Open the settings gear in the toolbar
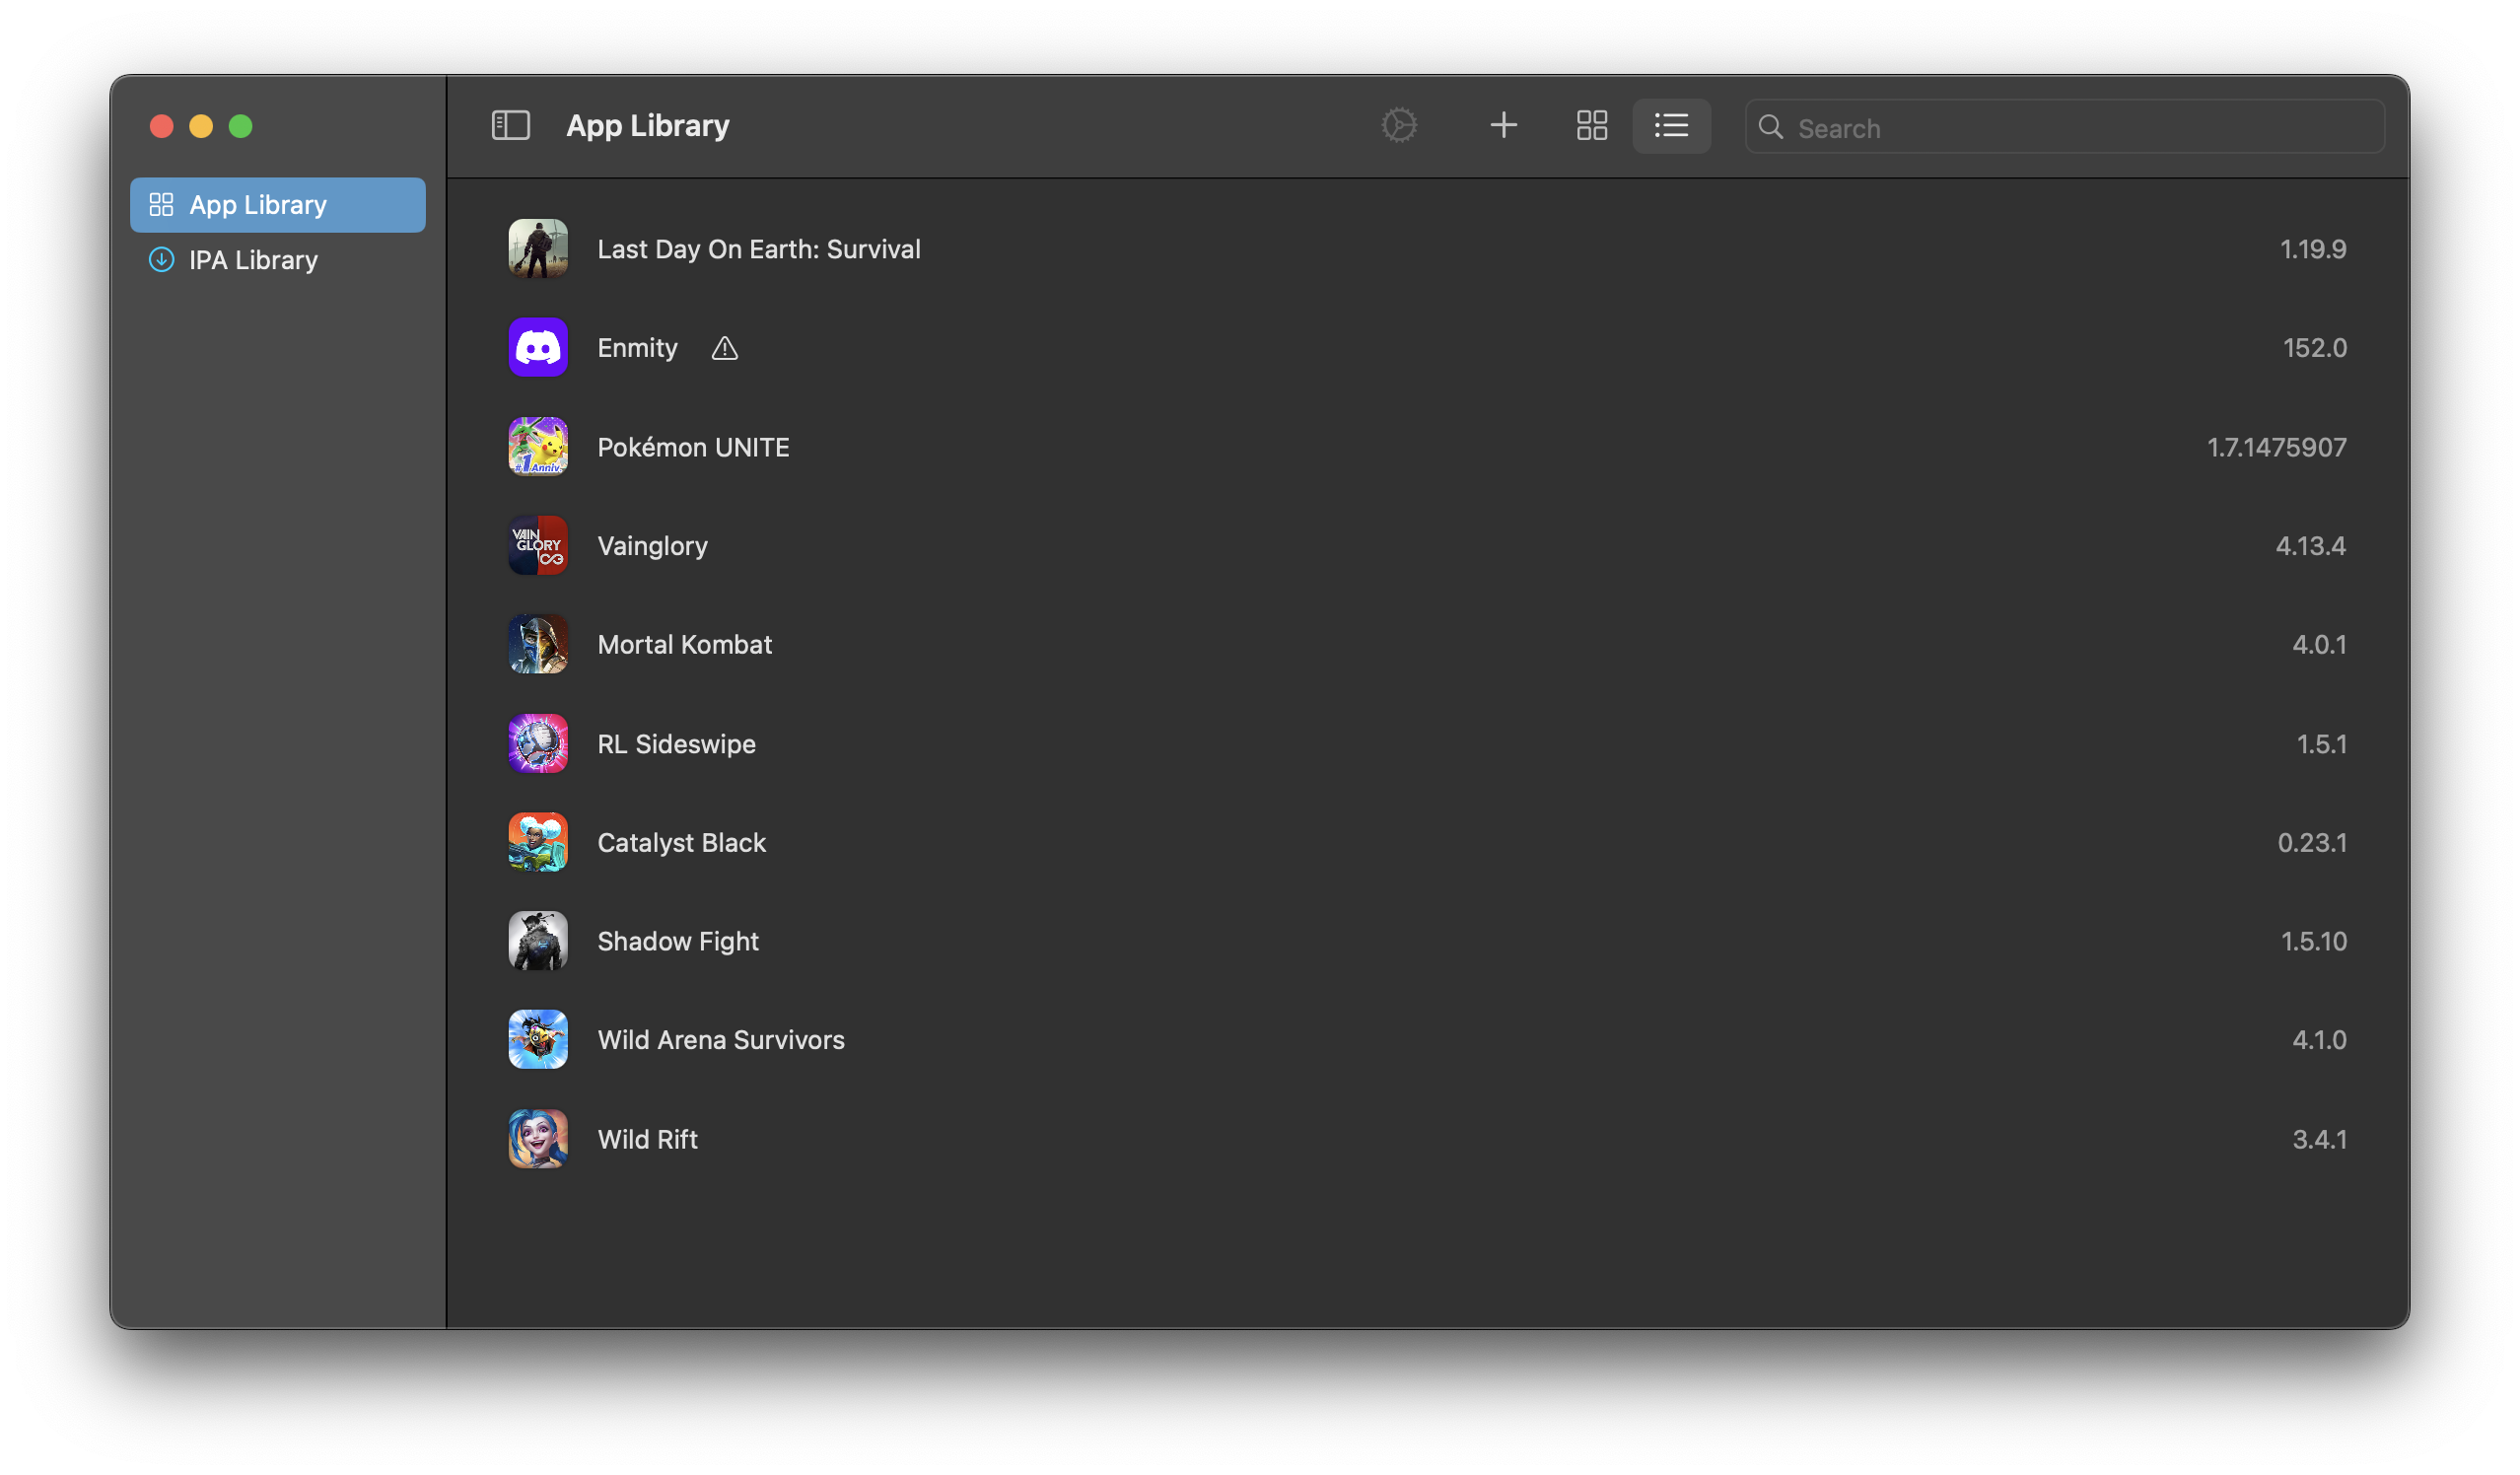The width and height of the screenshot is (2520, 1475). click(1399, 125)
